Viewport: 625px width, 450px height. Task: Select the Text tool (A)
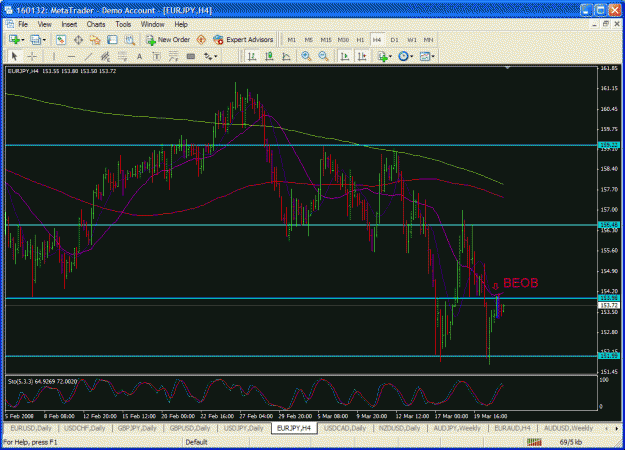click(140, 56)
